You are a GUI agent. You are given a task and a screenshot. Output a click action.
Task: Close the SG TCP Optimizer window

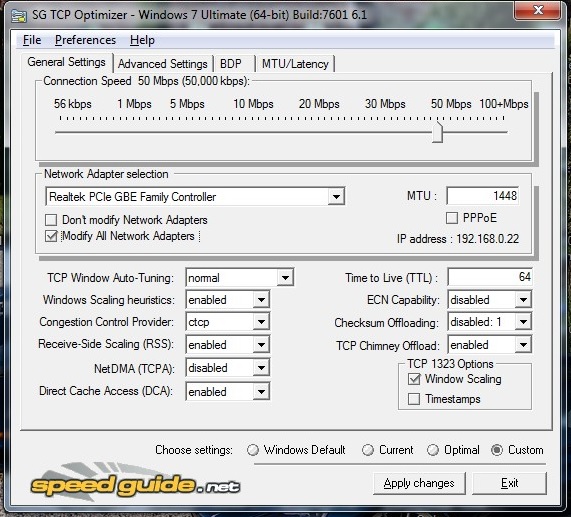click(537, 10)
